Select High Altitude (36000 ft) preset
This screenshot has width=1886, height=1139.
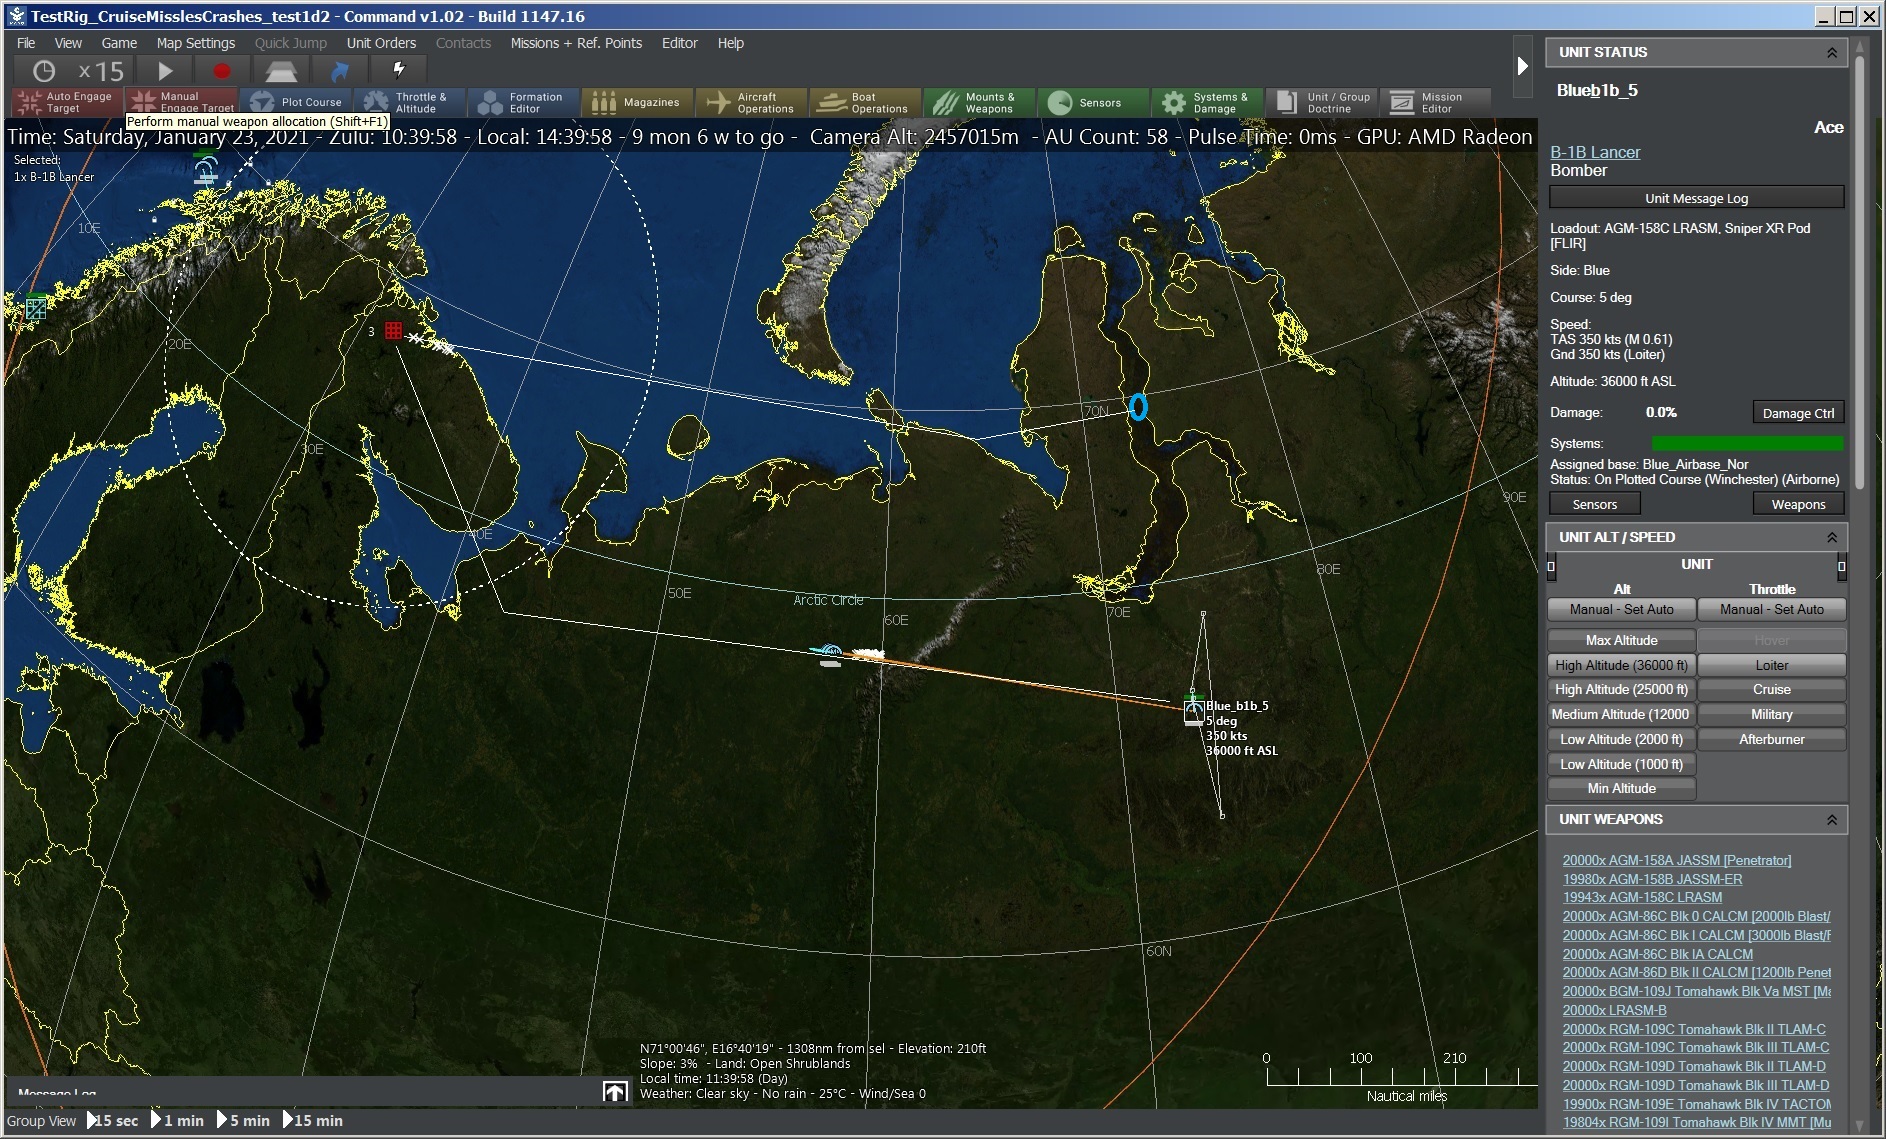point(1621,665)
